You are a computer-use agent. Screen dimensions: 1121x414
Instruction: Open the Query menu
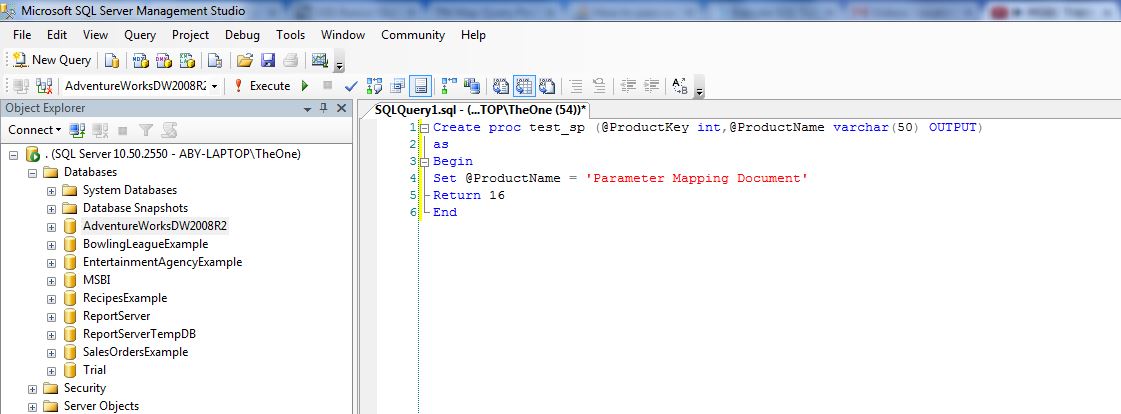pyautogui.click(x=140, y=35)
